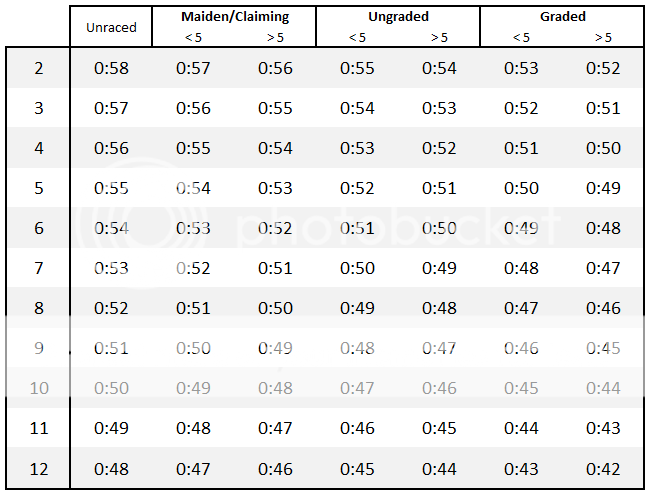Click row label 7
This screenshot has height=494, width=649.
(x=39, y=268)
